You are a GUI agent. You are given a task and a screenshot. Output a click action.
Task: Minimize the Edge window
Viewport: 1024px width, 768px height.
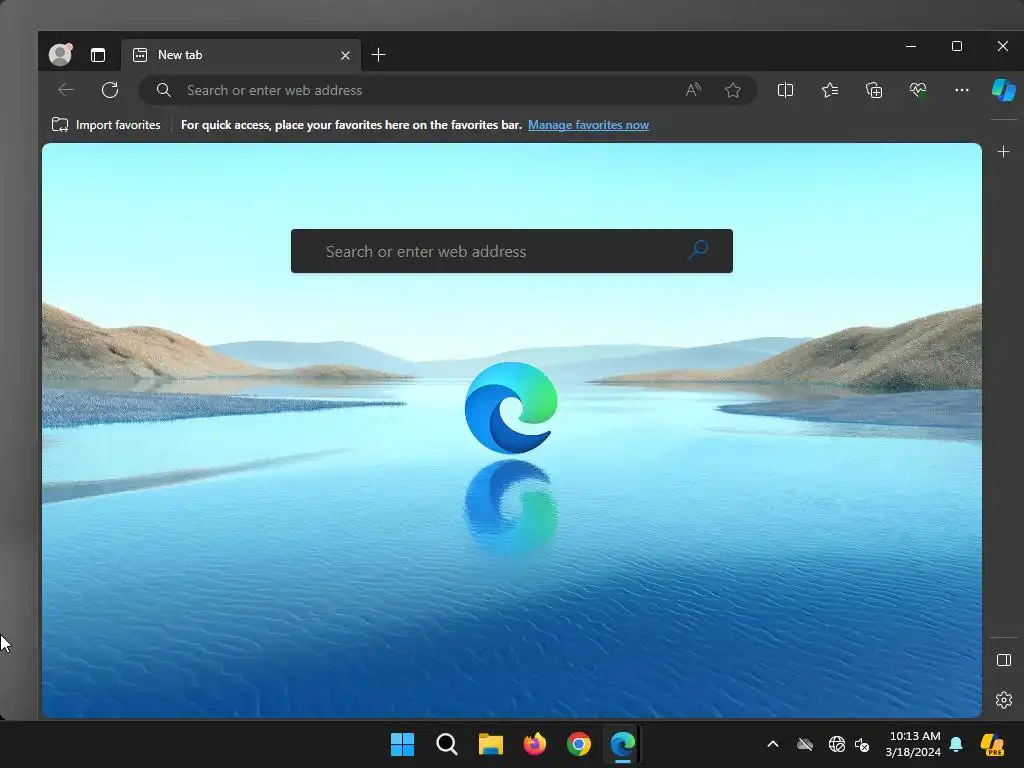click(x=911, y=46)
